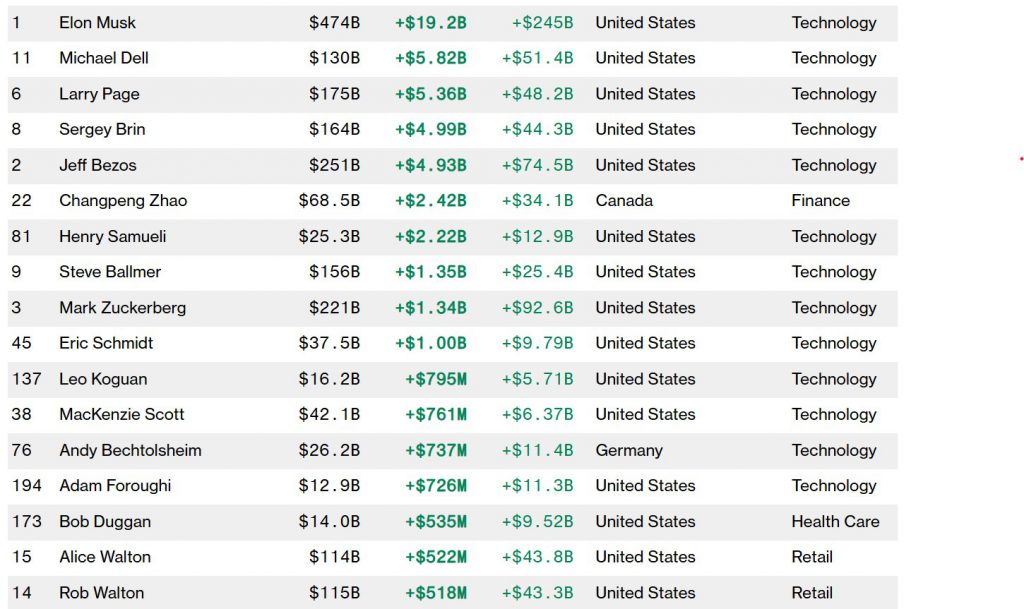Select Leo Koguan in the table
Viewport: 1024px width, 609px height.
tap(103, 379)
